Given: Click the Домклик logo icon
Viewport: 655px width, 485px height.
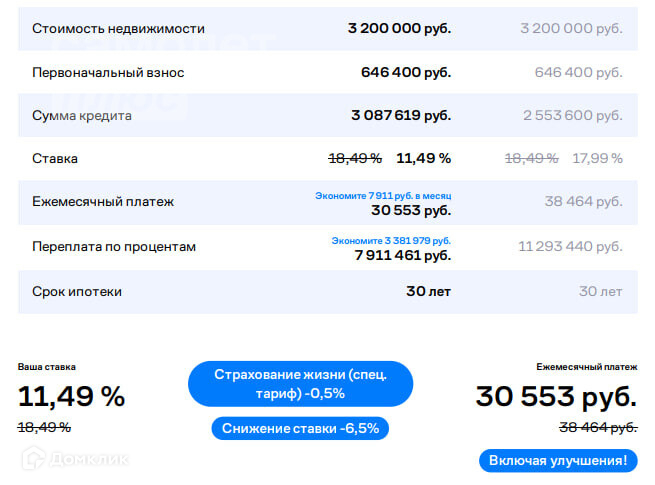Looking at the screenshot, I should pyautogui.click(x=33, y=456).
